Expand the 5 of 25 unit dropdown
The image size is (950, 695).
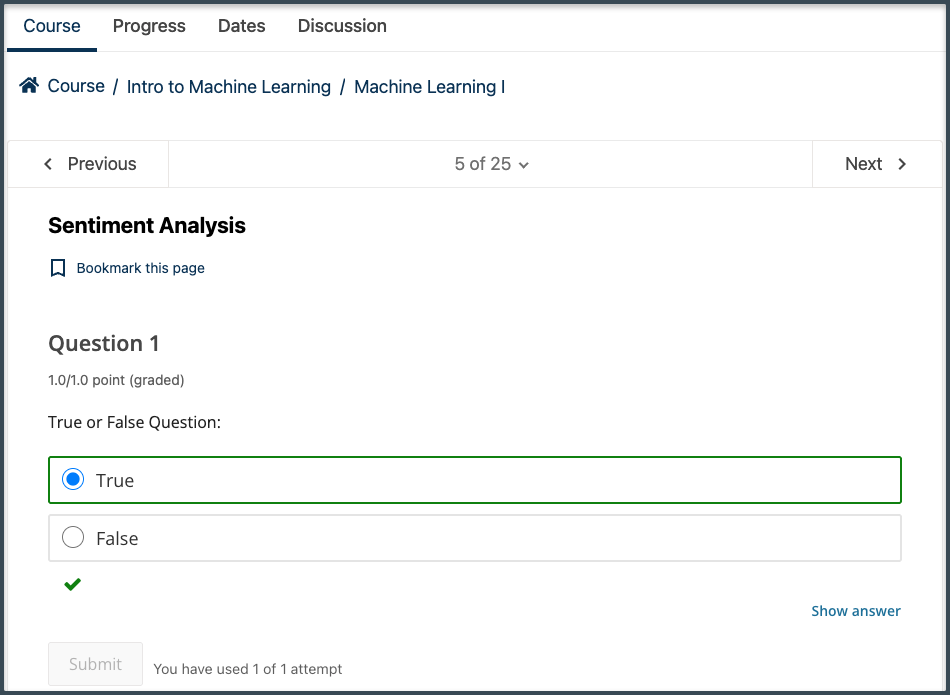coord(491,164)
